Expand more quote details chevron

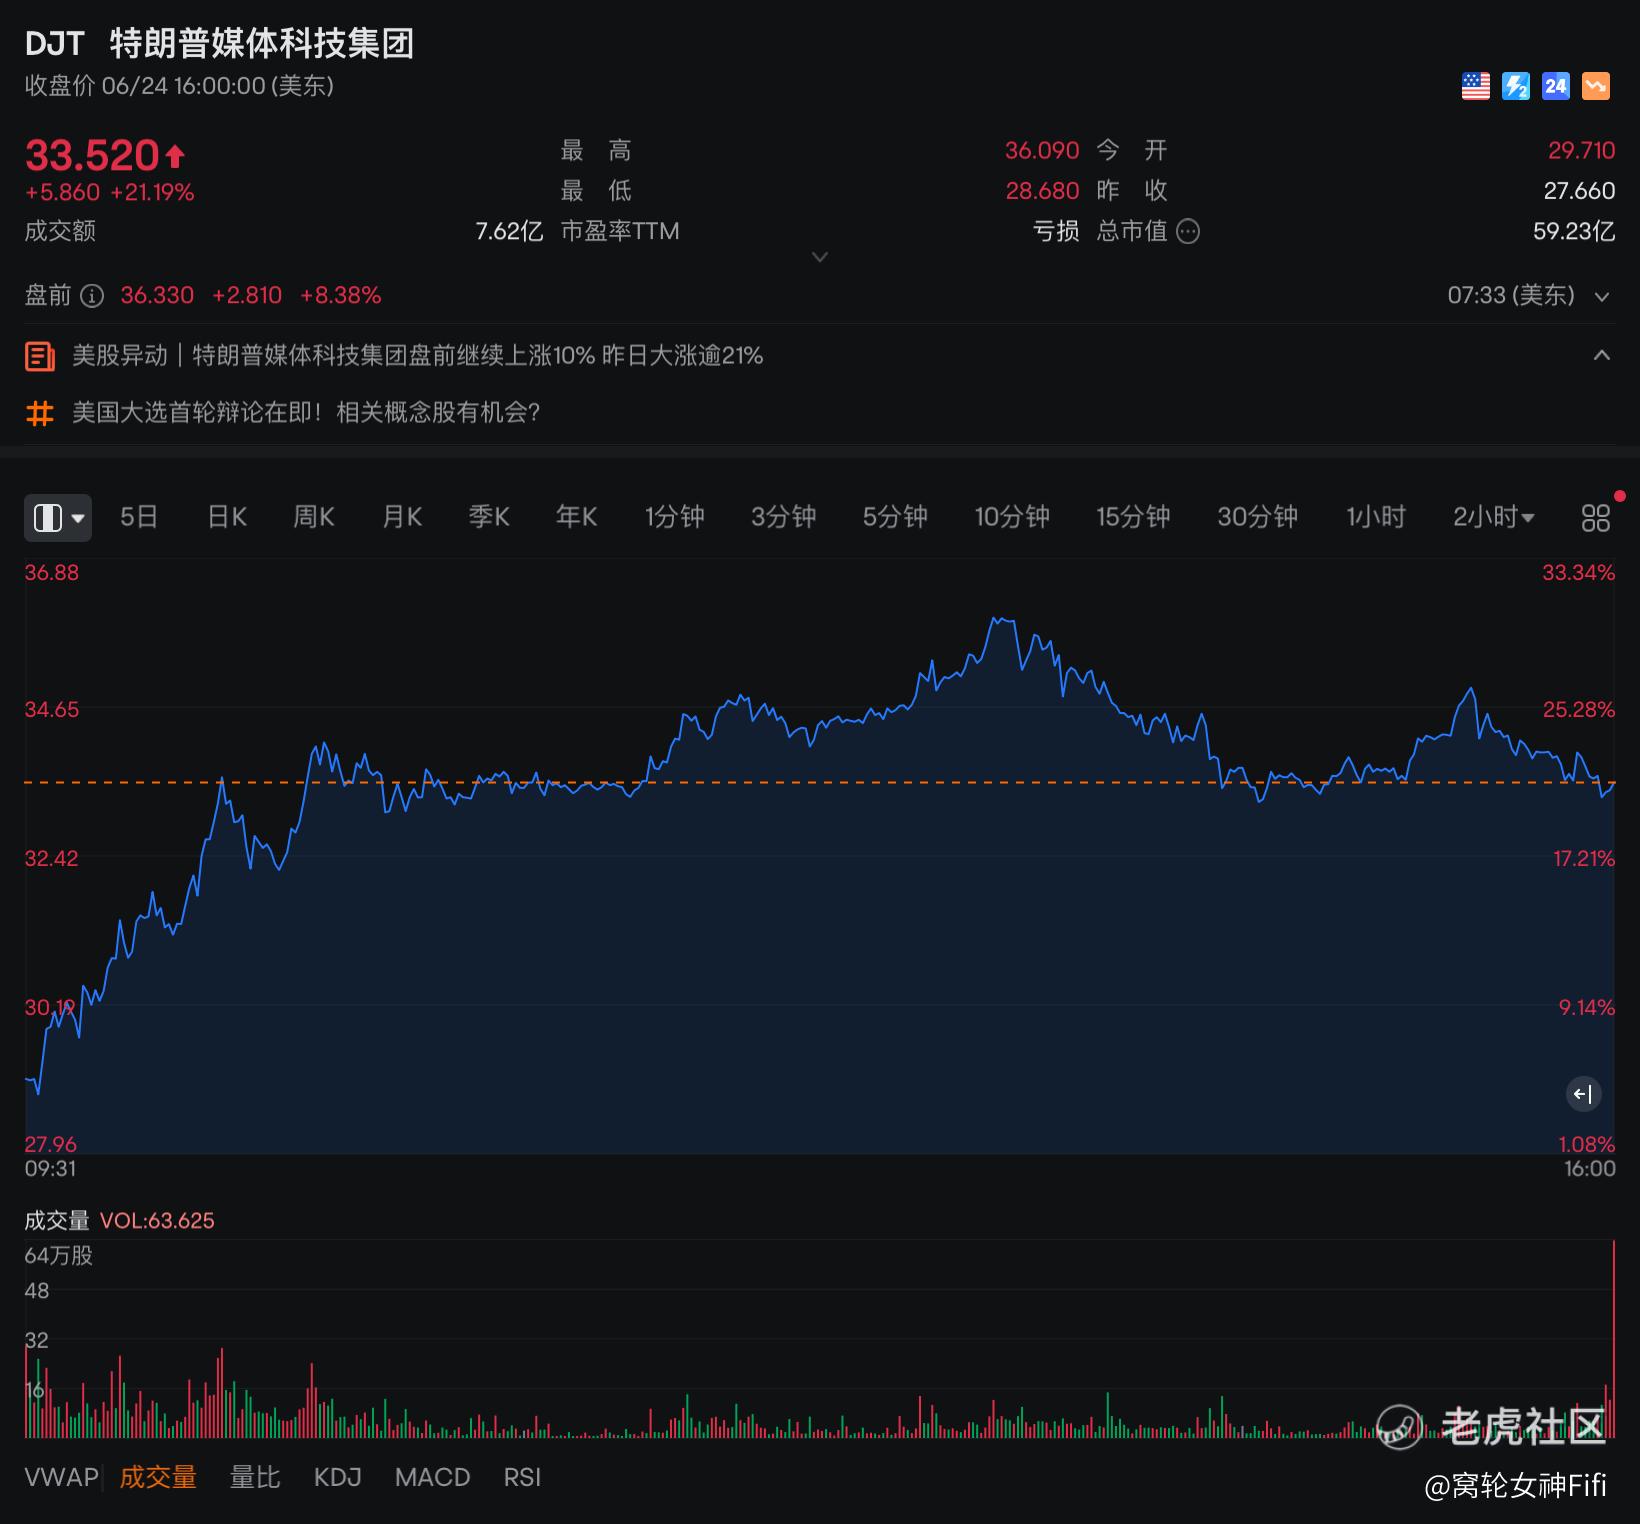click(x=820, y=257)
